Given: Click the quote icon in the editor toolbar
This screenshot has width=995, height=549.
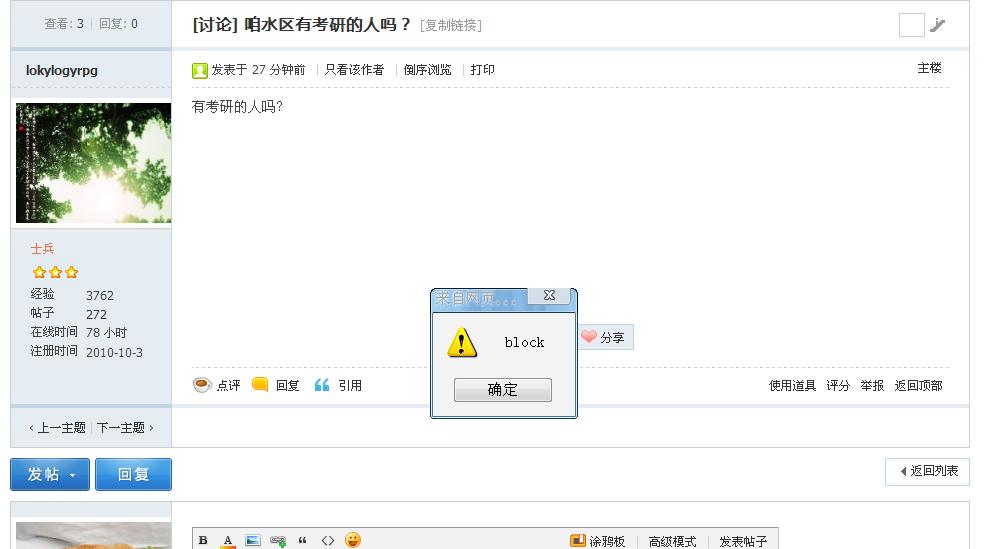Looking at the screenshot, I should coord(302,540).
